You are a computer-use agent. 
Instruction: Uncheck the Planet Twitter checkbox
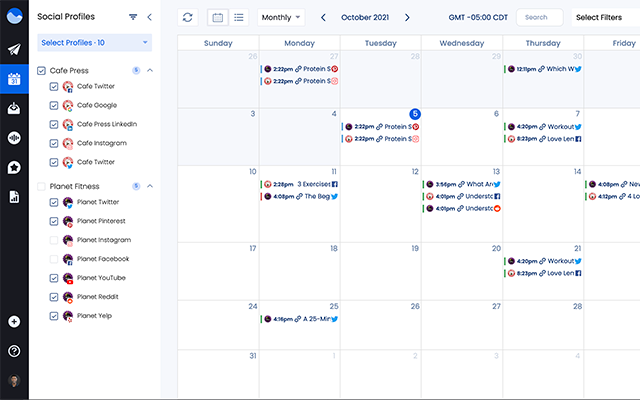(x=54, y=202)
